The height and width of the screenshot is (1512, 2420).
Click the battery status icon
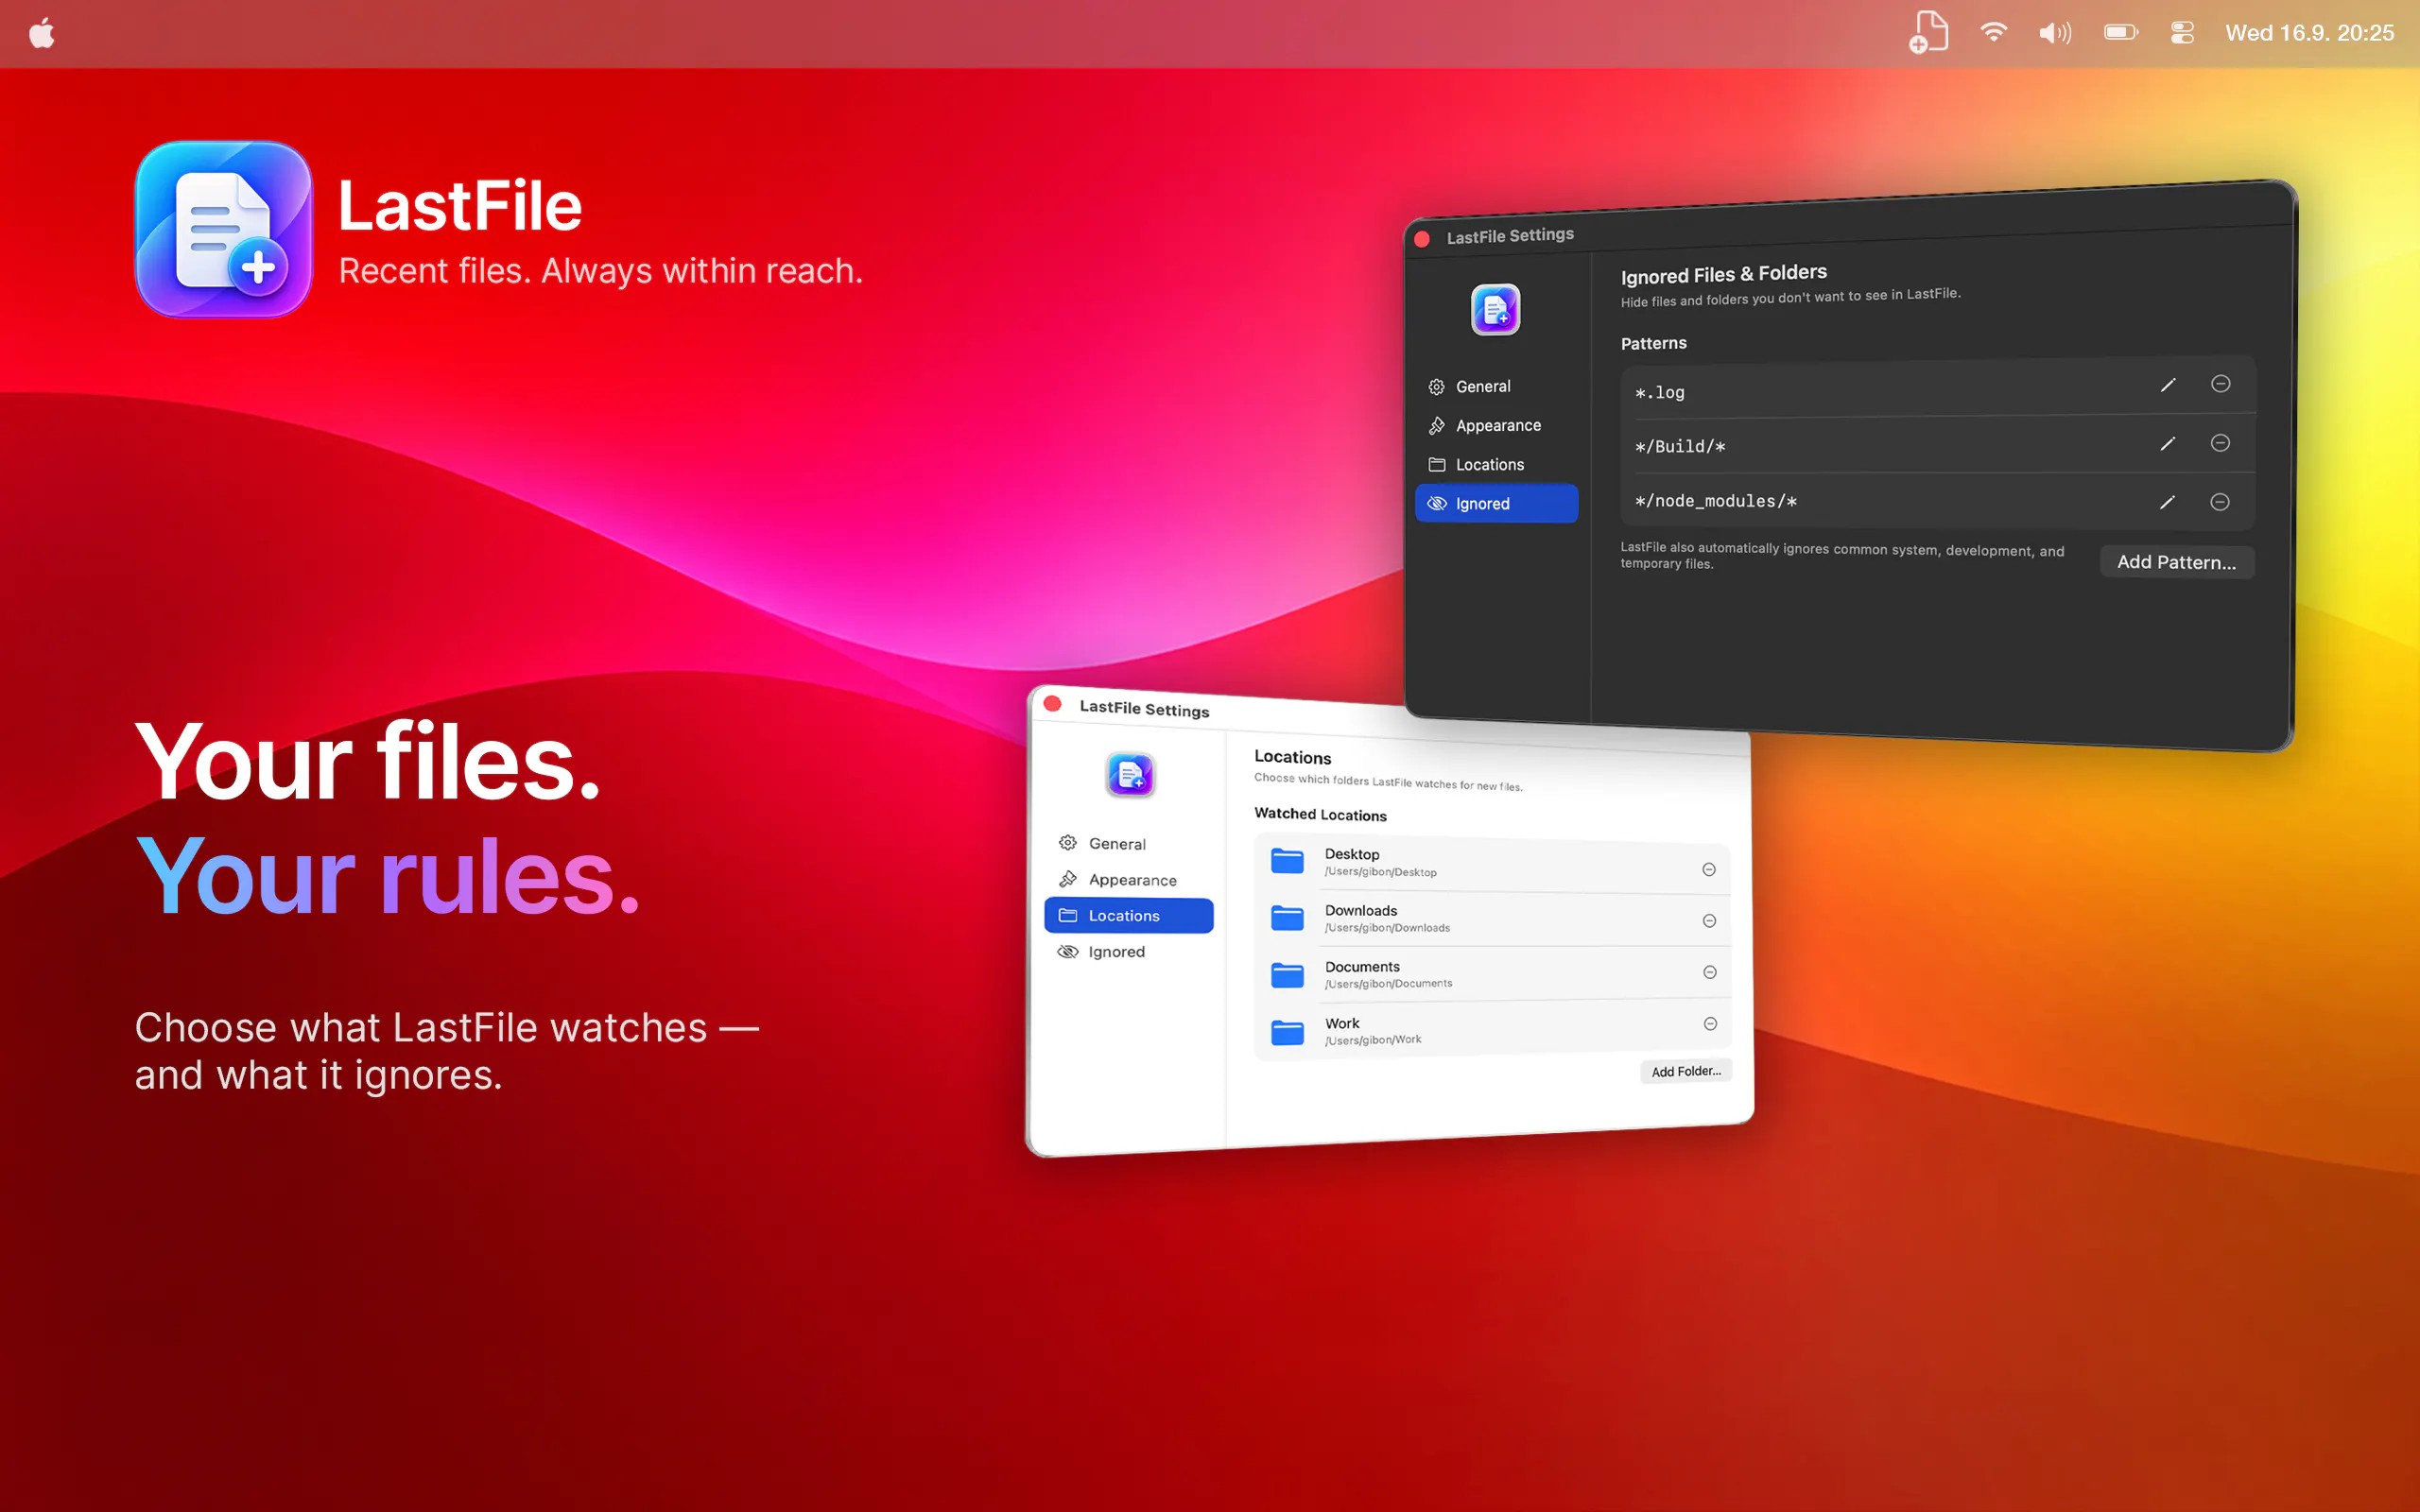click(2120, 33)
